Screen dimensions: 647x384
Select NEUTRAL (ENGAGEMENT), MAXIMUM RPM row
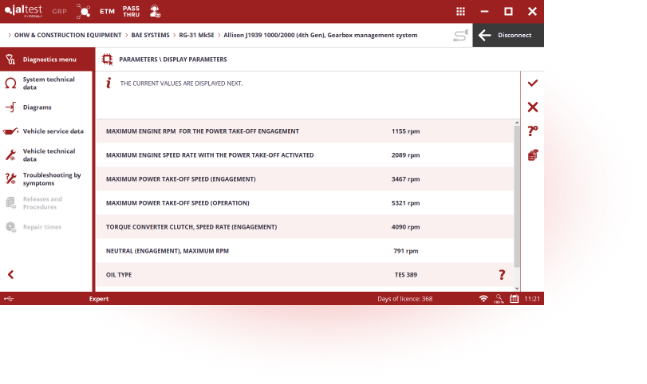tap(305, 251)
